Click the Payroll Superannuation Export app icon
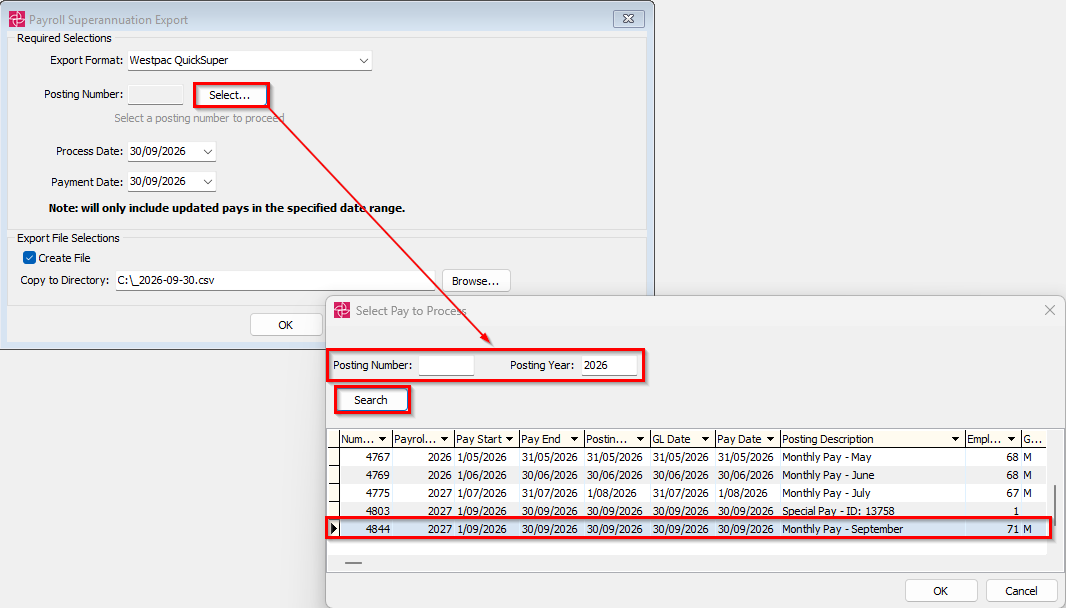 point(17,19)
